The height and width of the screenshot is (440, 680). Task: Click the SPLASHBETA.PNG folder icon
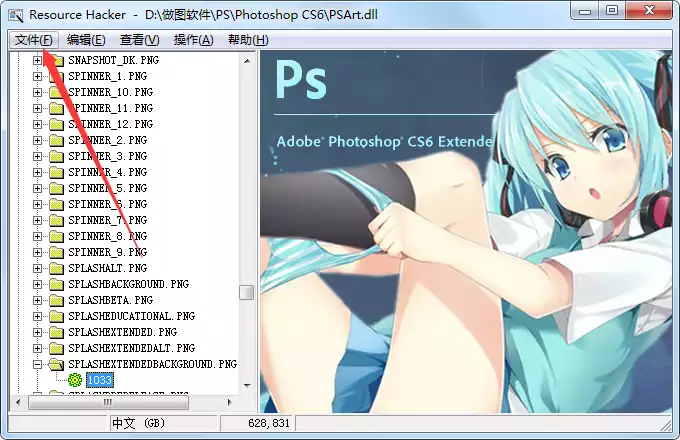tap(56, 301)
